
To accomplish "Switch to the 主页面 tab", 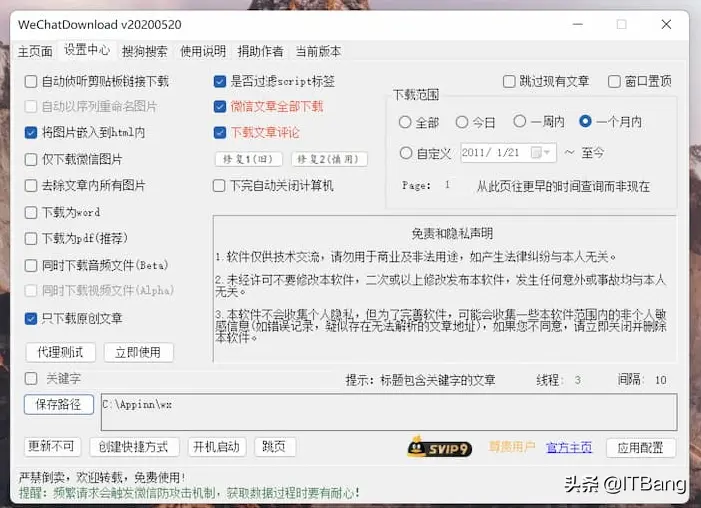I will (x=35, y=51).
